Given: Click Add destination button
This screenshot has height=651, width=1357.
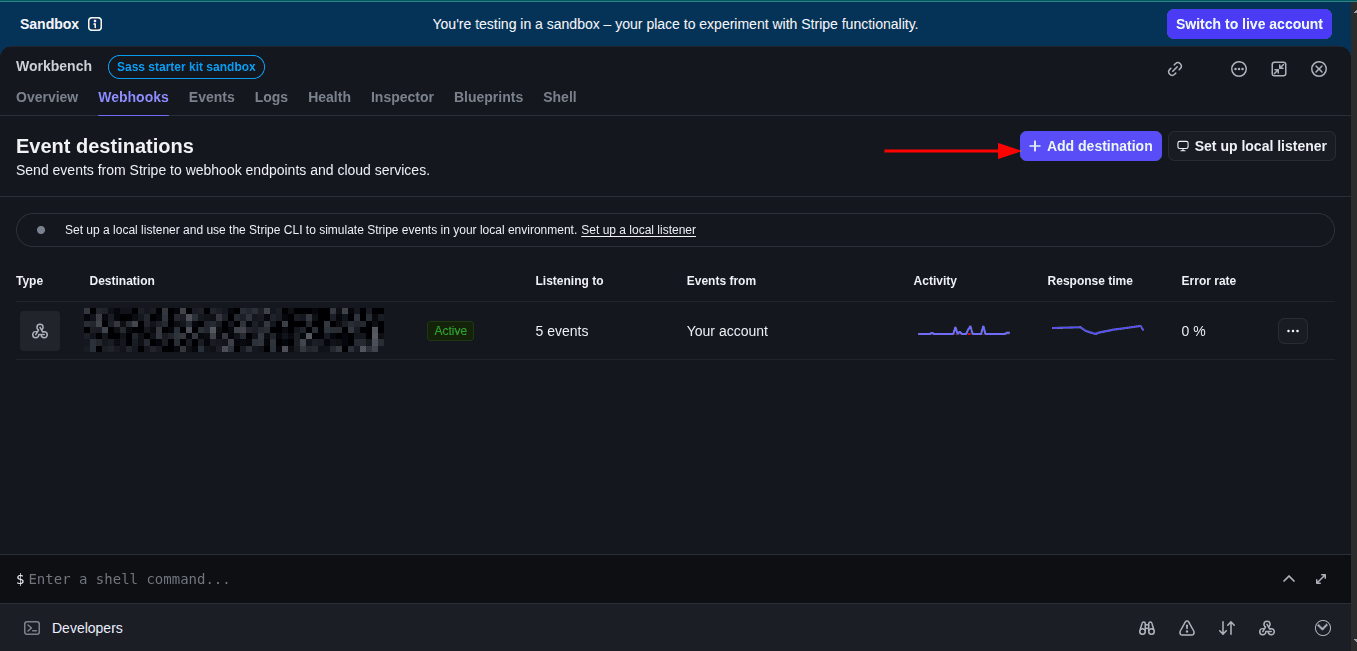Looking at the screenshot, I should tap(1091, 146).
